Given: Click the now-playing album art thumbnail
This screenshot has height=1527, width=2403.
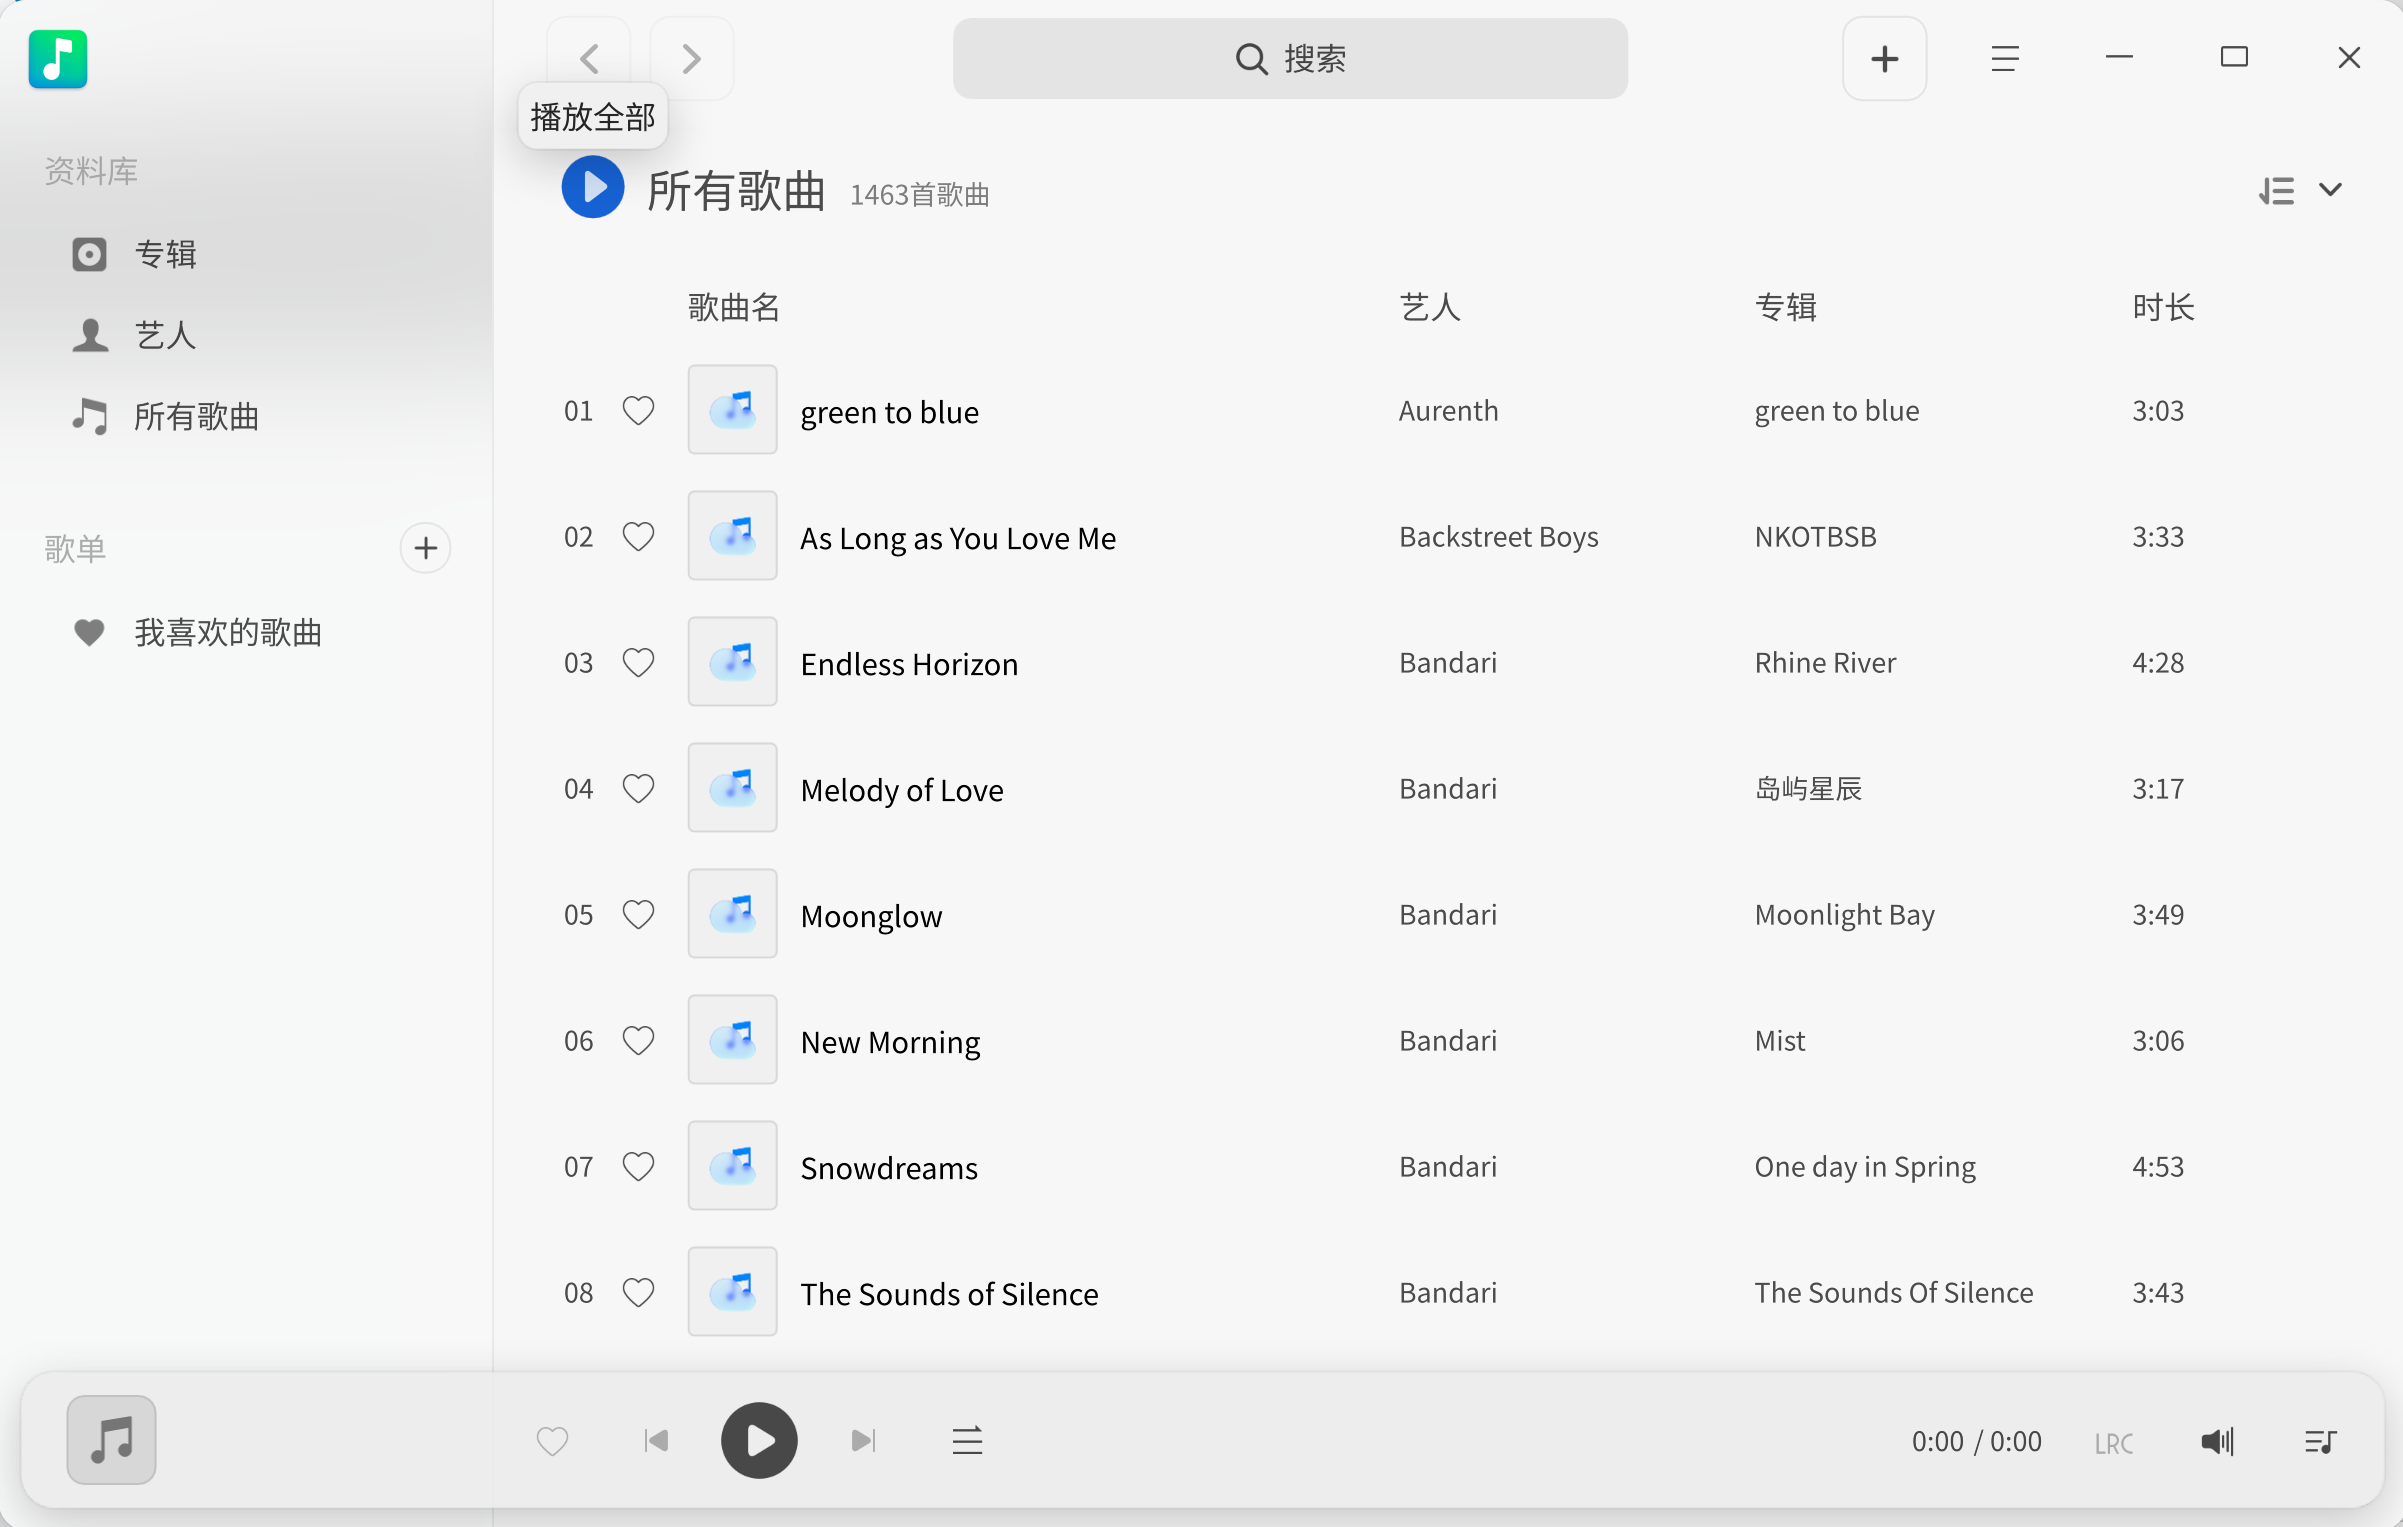Looking at the screenshot, I should pos(111,1440).
